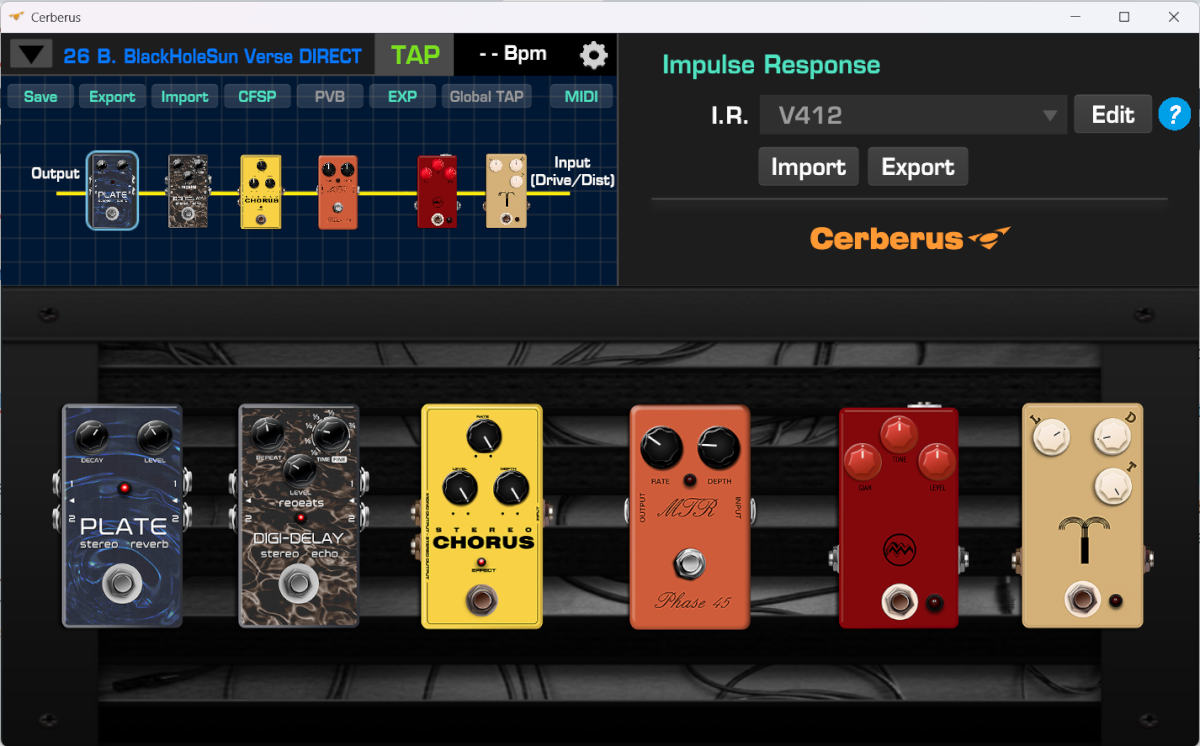Toggle the Digi-Delay footswitch

pos(298,585)
